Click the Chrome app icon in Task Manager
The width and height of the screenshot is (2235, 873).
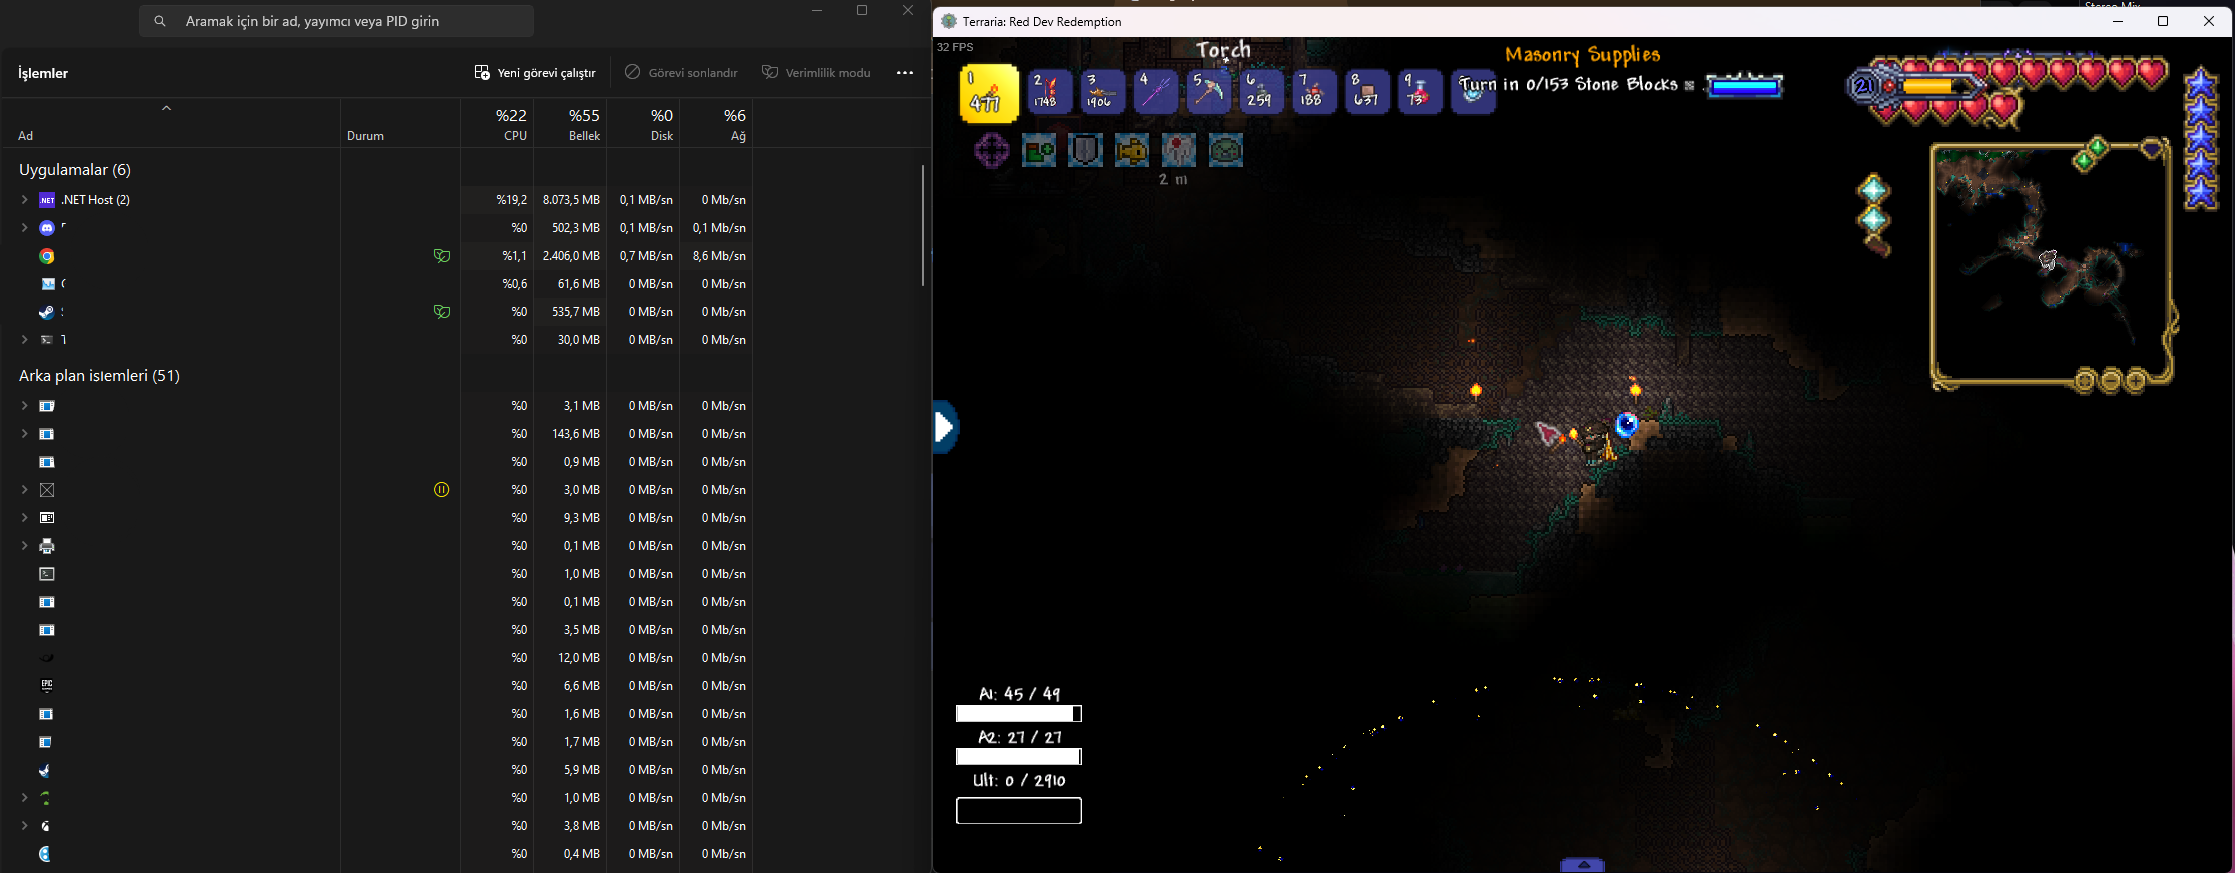tap(47, 256)
